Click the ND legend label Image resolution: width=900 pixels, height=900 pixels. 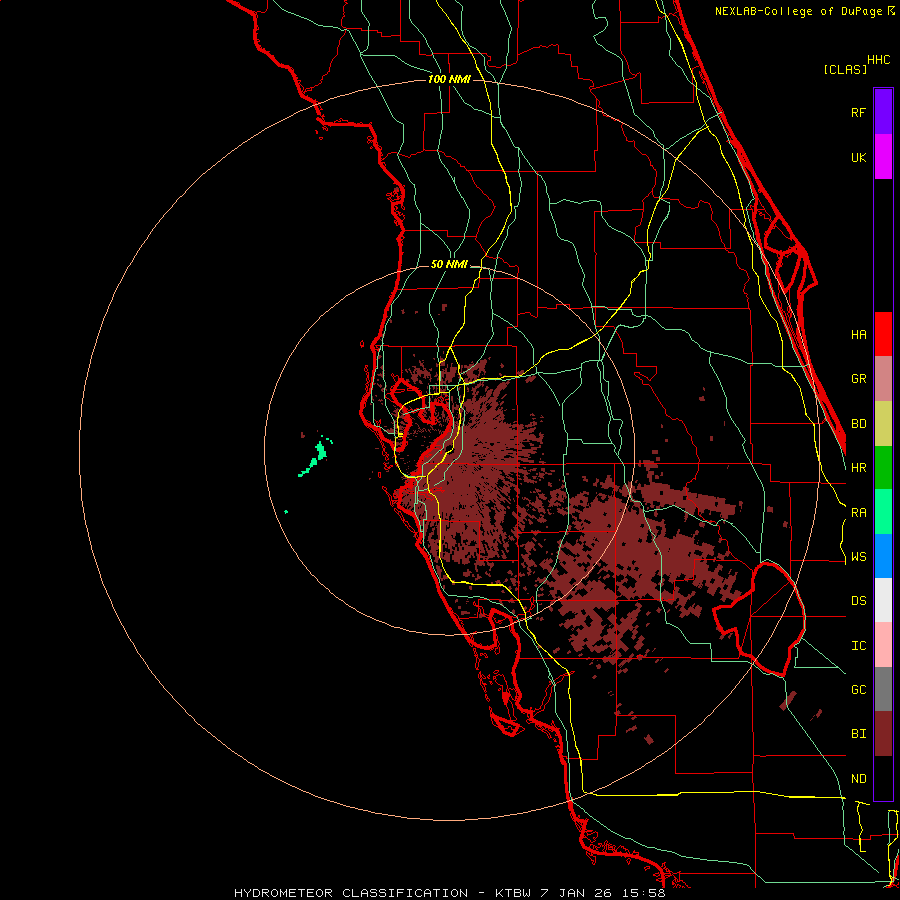click(x=858, y=779)
